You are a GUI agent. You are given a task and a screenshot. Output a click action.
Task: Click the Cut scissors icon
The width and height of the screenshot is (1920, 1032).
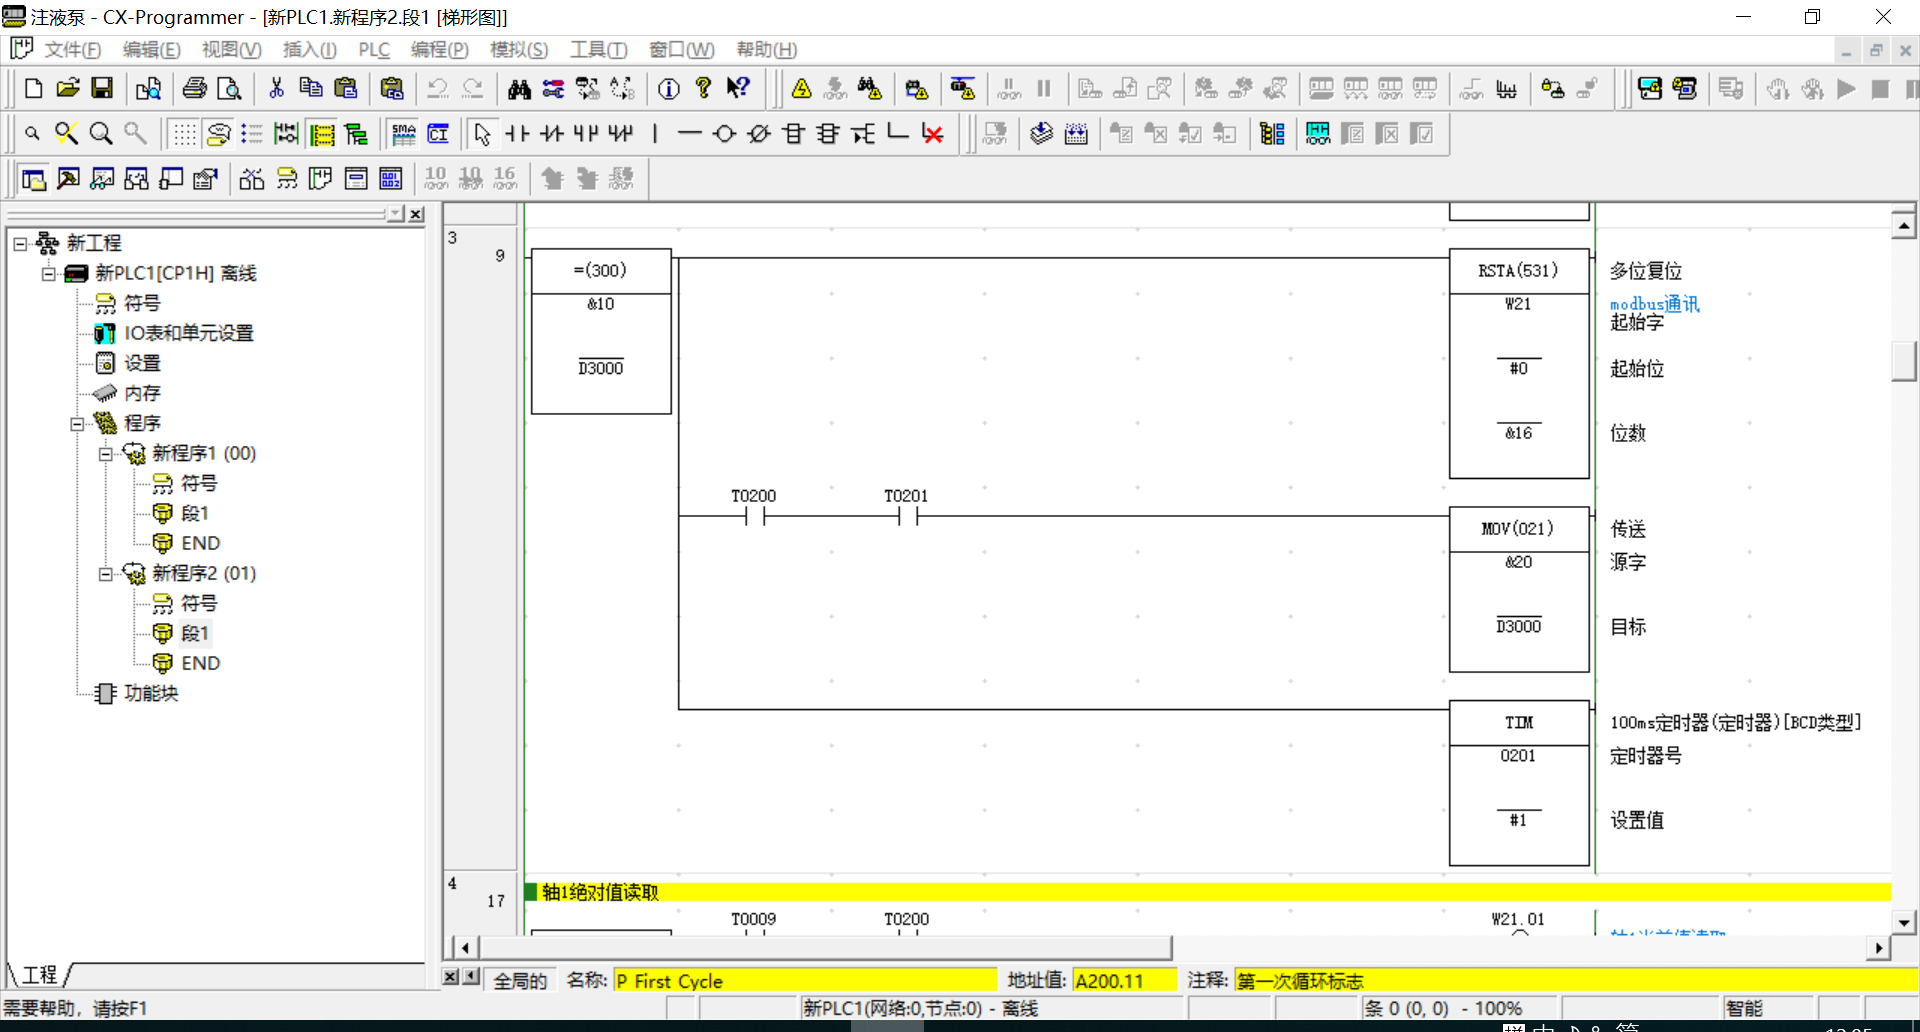coord(277,89)
